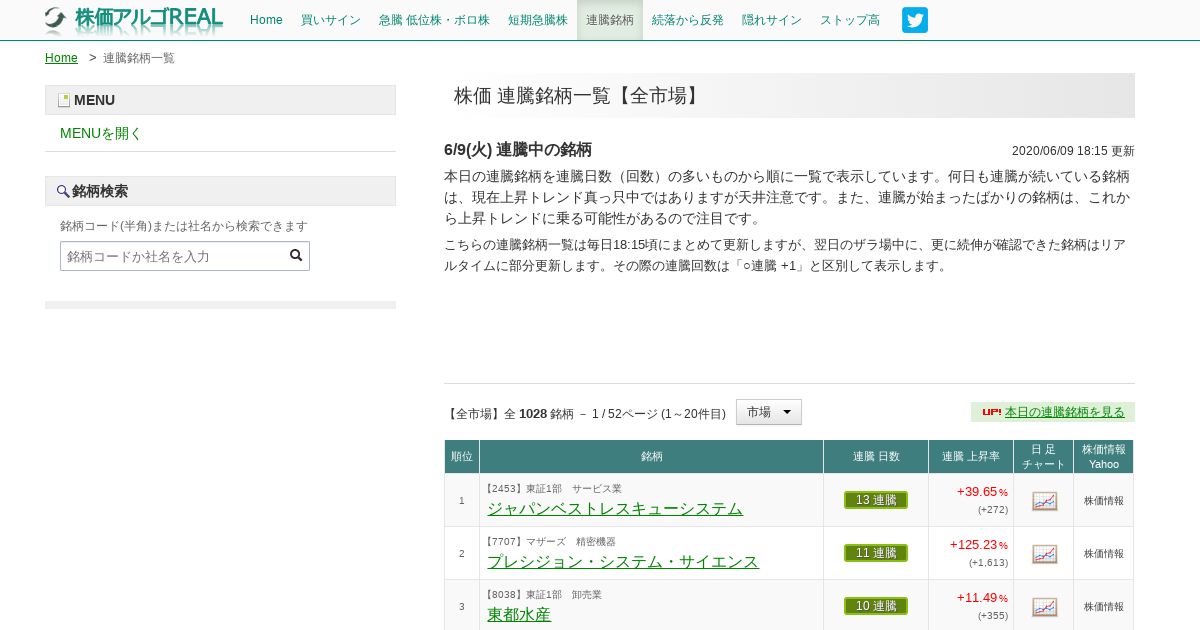The height and width of the screenshot is (630, 1200).
Task: Open daily chart icon for ジャパンベストレスキューシステム
Action: point(1044,501)
